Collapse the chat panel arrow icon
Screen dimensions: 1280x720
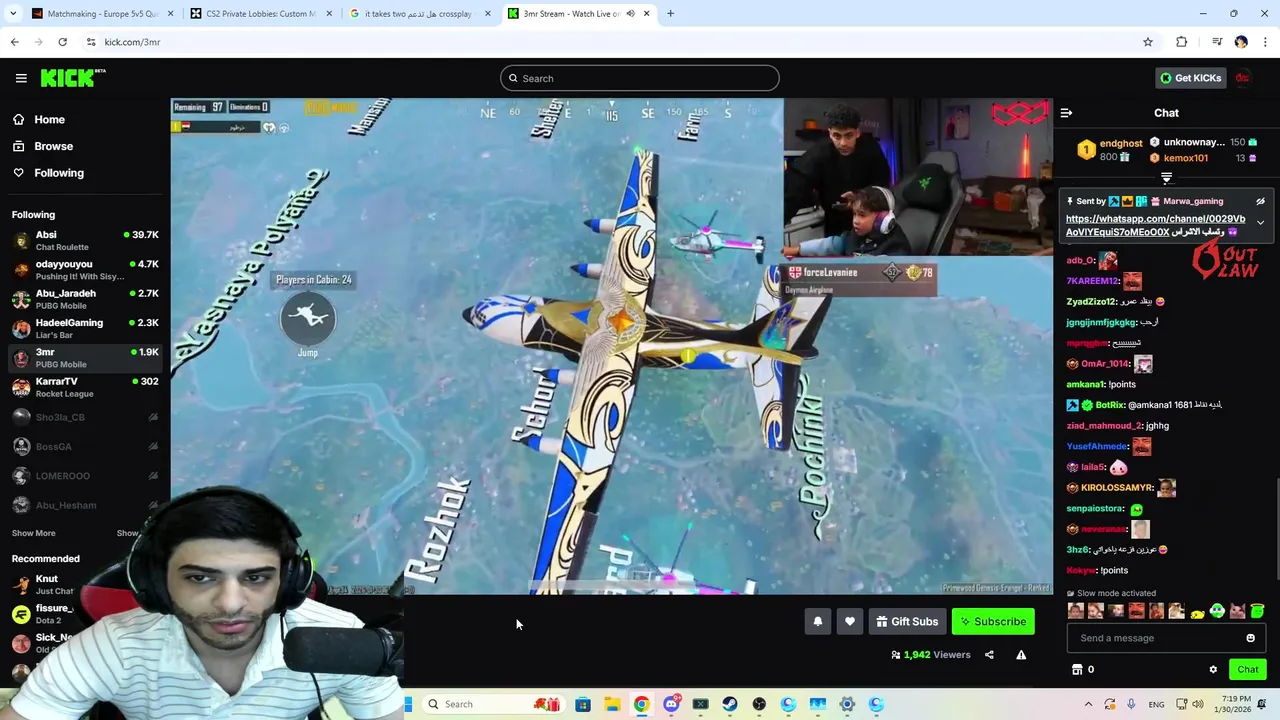coord(1066,113)
